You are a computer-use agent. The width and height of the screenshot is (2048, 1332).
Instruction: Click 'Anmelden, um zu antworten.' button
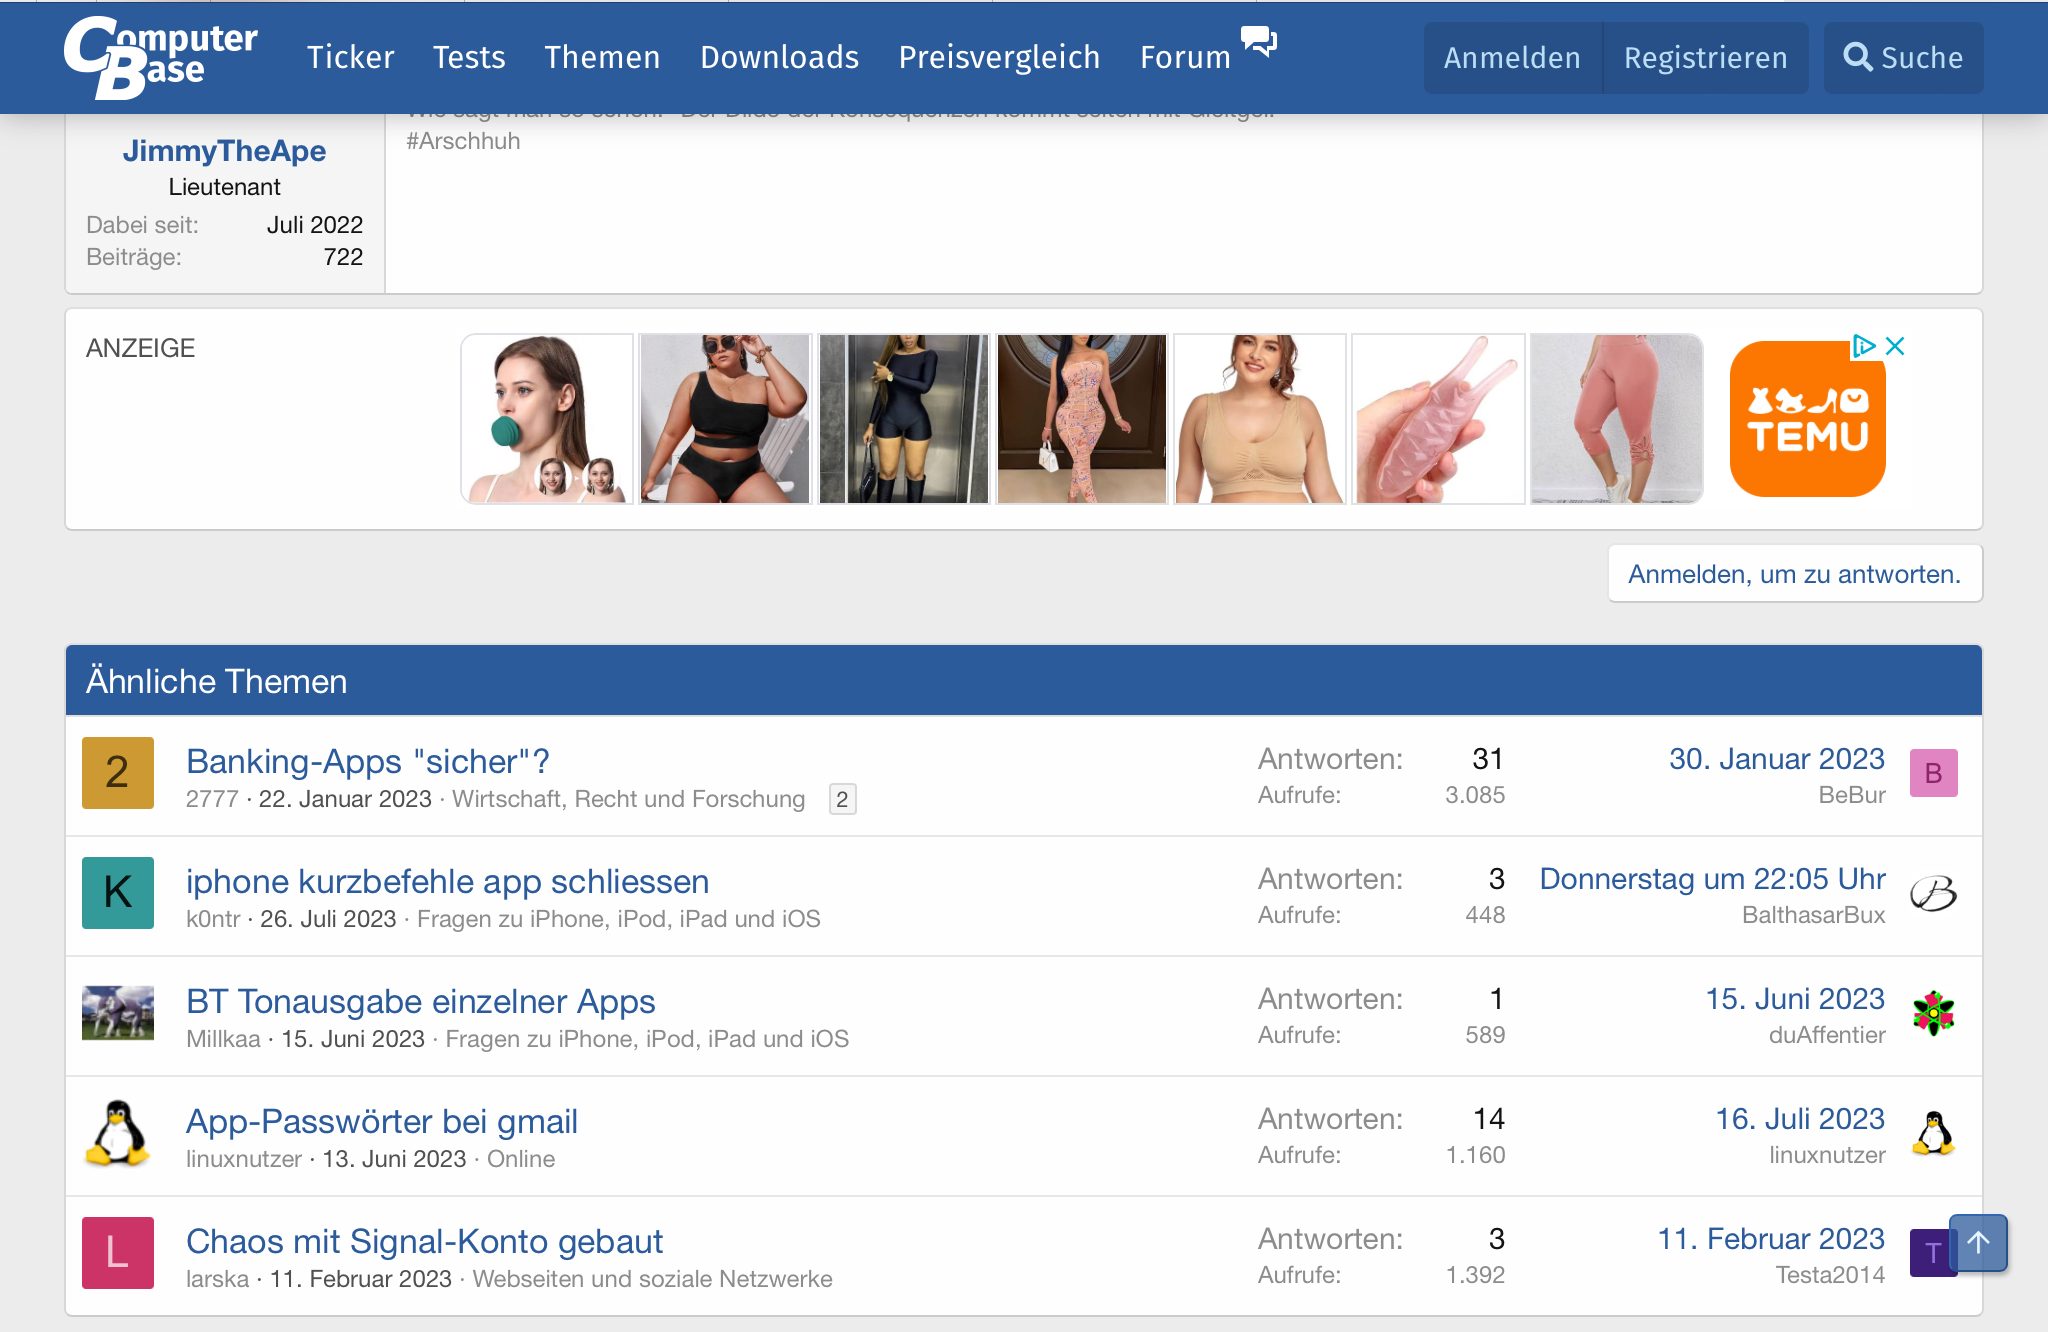click(x=1794, y=574)
